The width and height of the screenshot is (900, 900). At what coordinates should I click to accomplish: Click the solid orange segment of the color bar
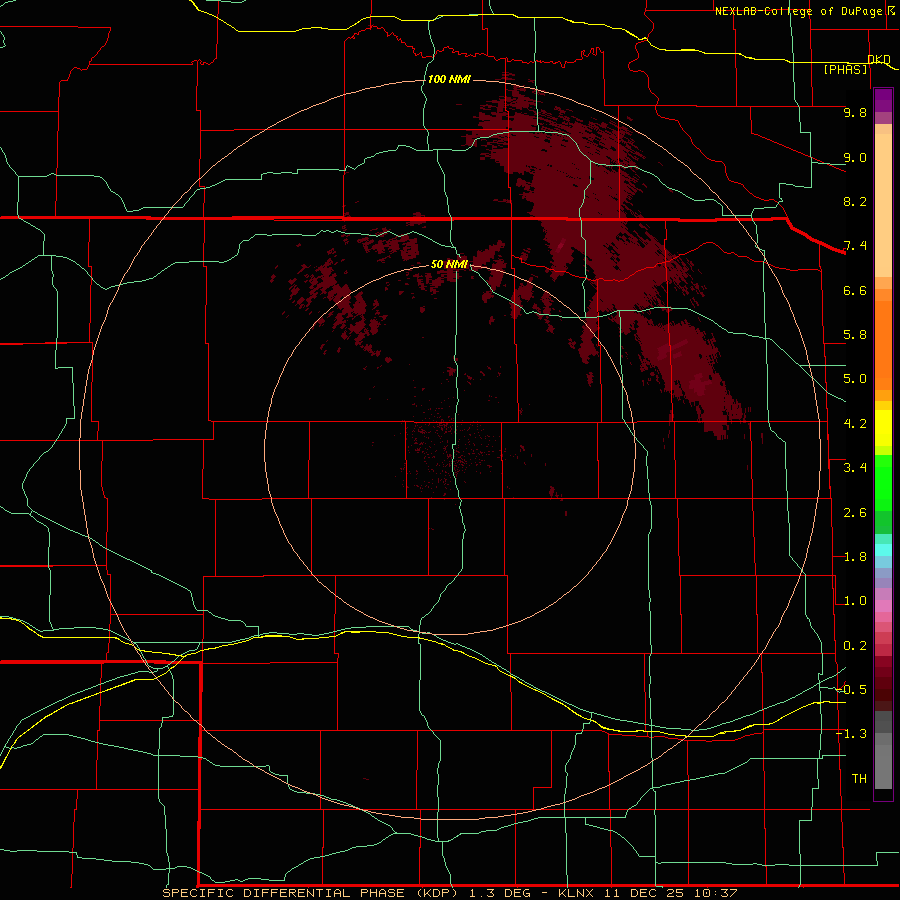tap(883, 346)
